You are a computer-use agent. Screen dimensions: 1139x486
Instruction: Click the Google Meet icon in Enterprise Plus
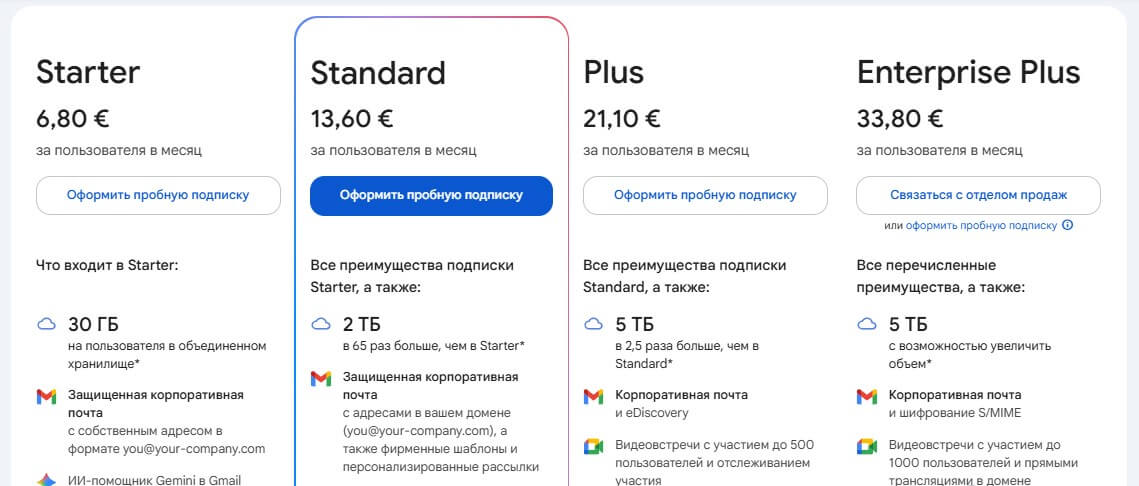[x=867, y=446]
